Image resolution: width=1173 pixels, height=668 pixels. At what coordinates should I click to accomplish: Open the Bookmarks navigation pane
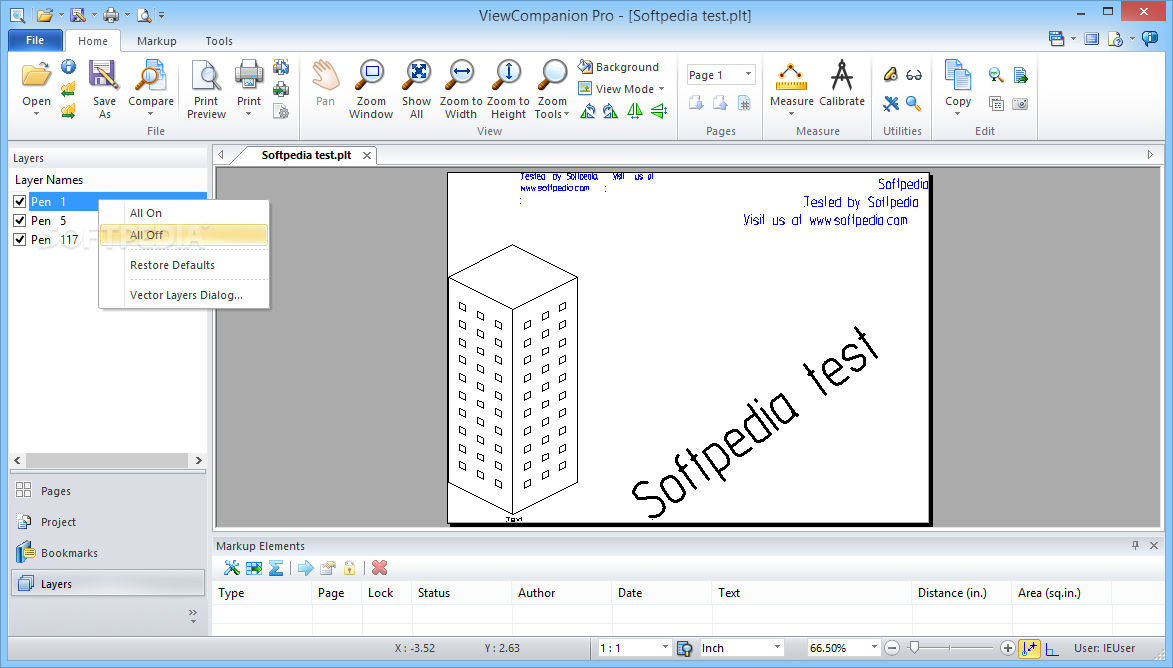tap(108, 553)
